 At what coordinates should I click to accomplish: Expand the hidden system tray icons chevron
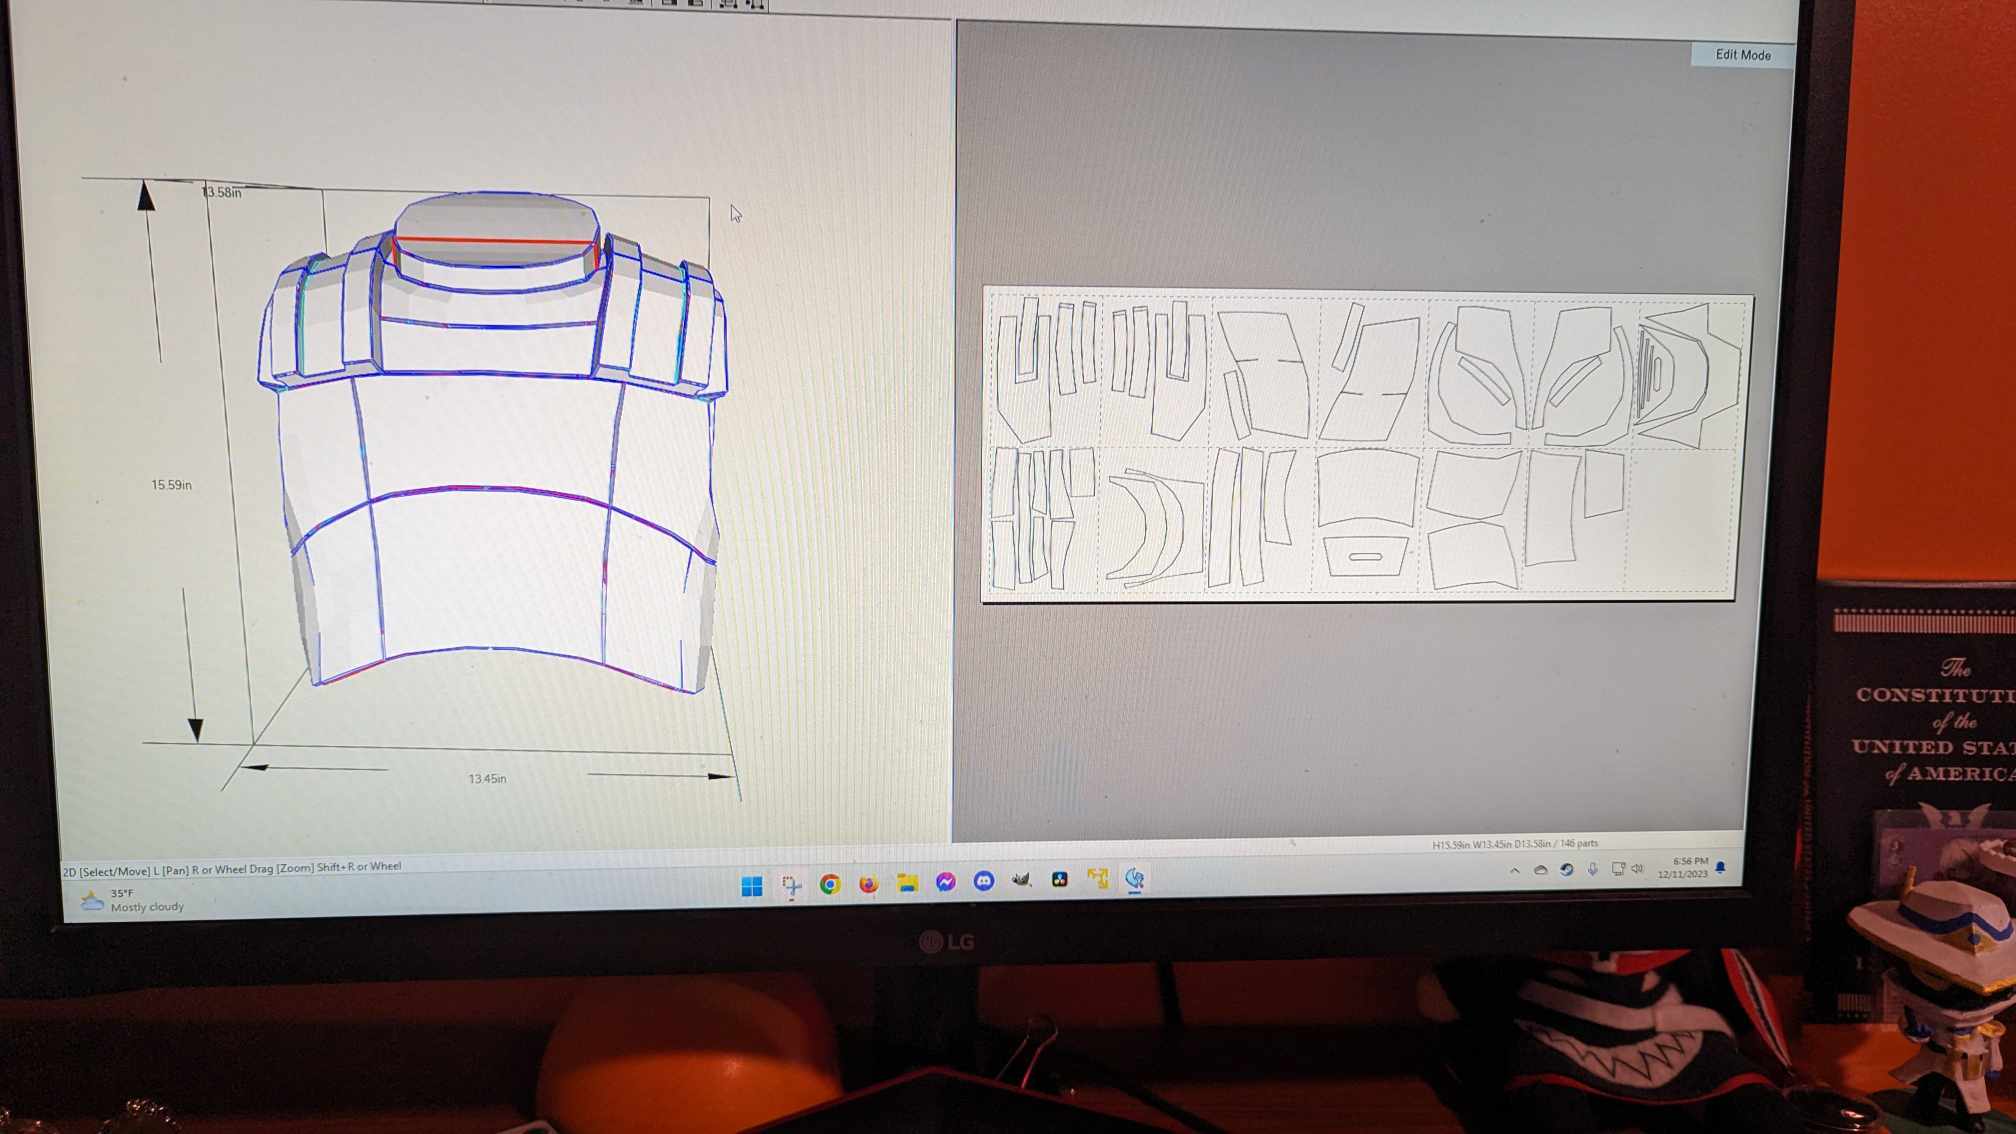click(1515, 871)
